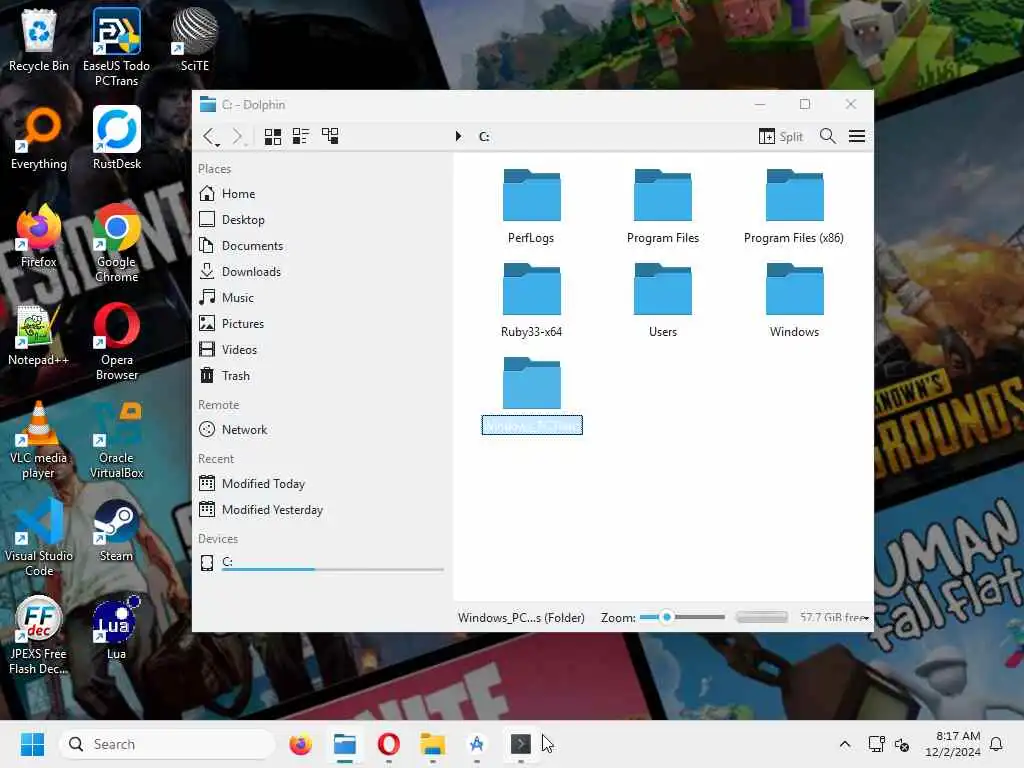Select the Windows folder icon

tap(794, 289)
